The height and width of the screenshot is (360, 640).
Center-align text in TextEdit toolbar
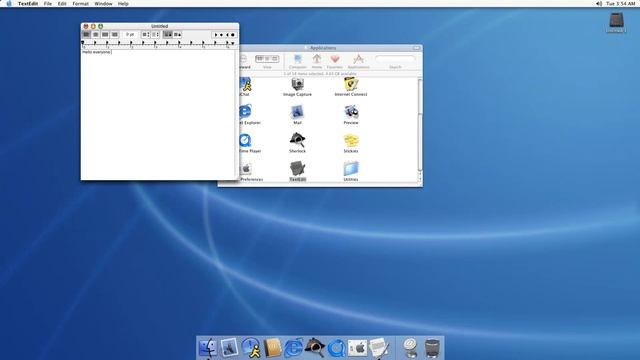coord(96,35)
